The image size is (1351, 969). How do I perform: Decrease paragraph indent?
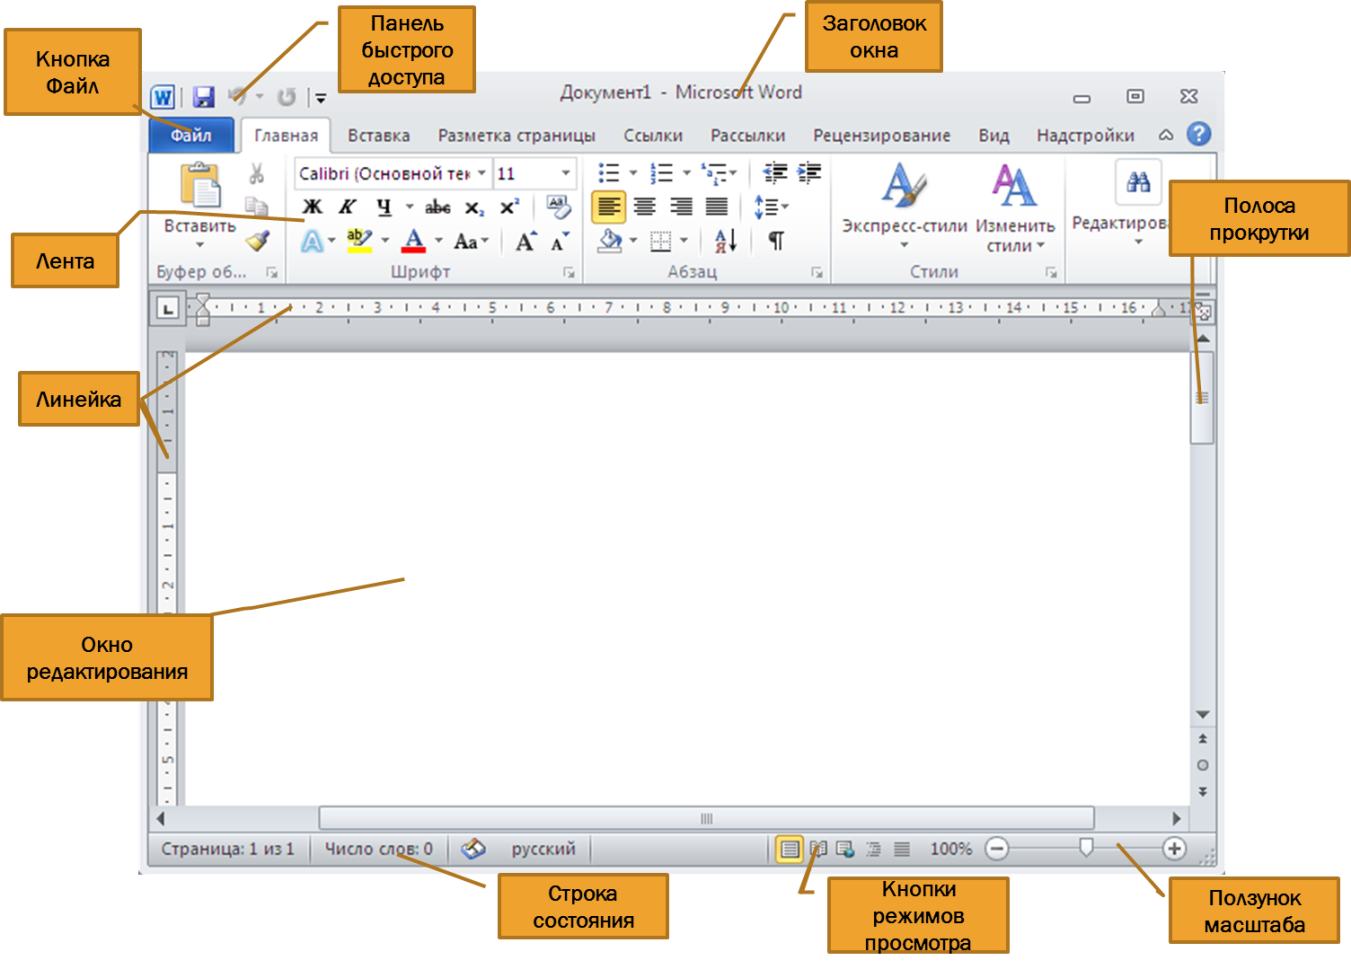tap(775, 173)
